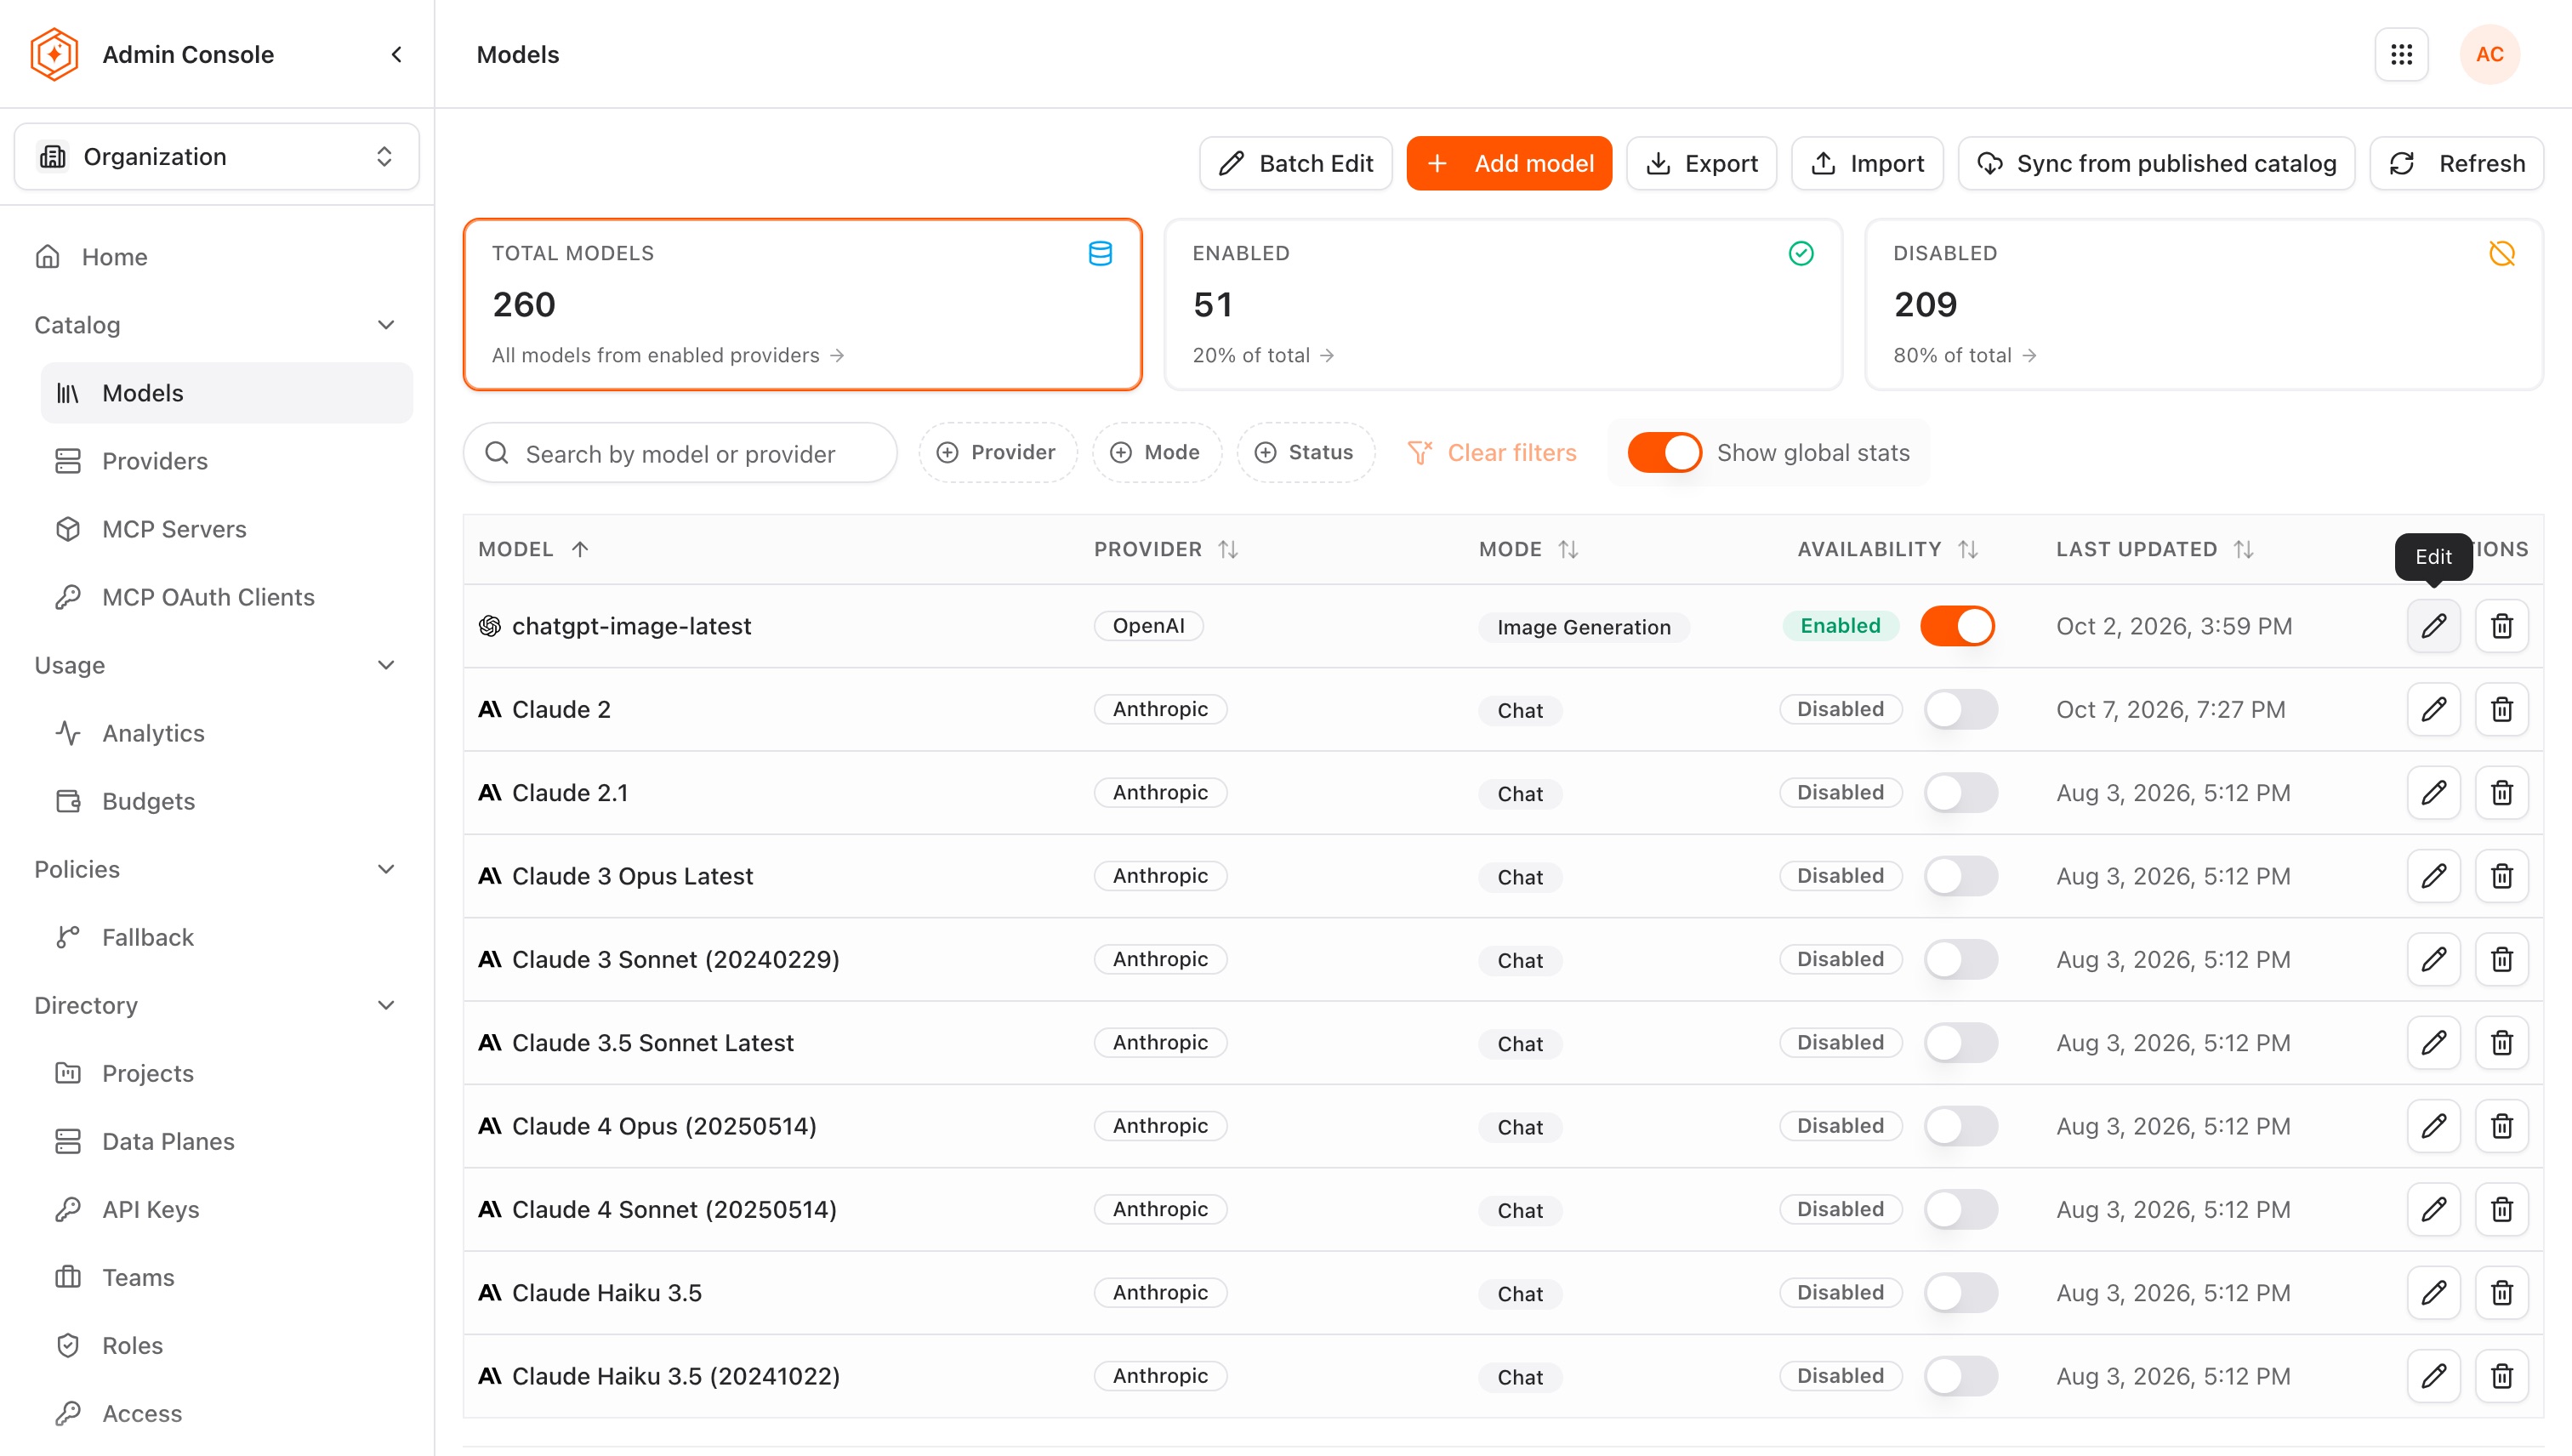Open Analytics from the sidebar
Viewport: 2572px width, 1456px height.
226,733
